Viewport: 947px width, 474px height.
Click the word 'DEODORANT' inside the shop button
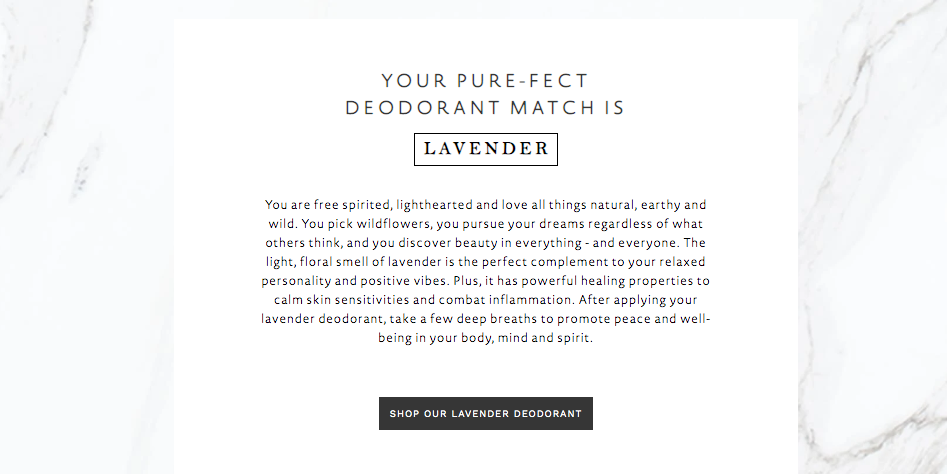click(x=547, y=414)
